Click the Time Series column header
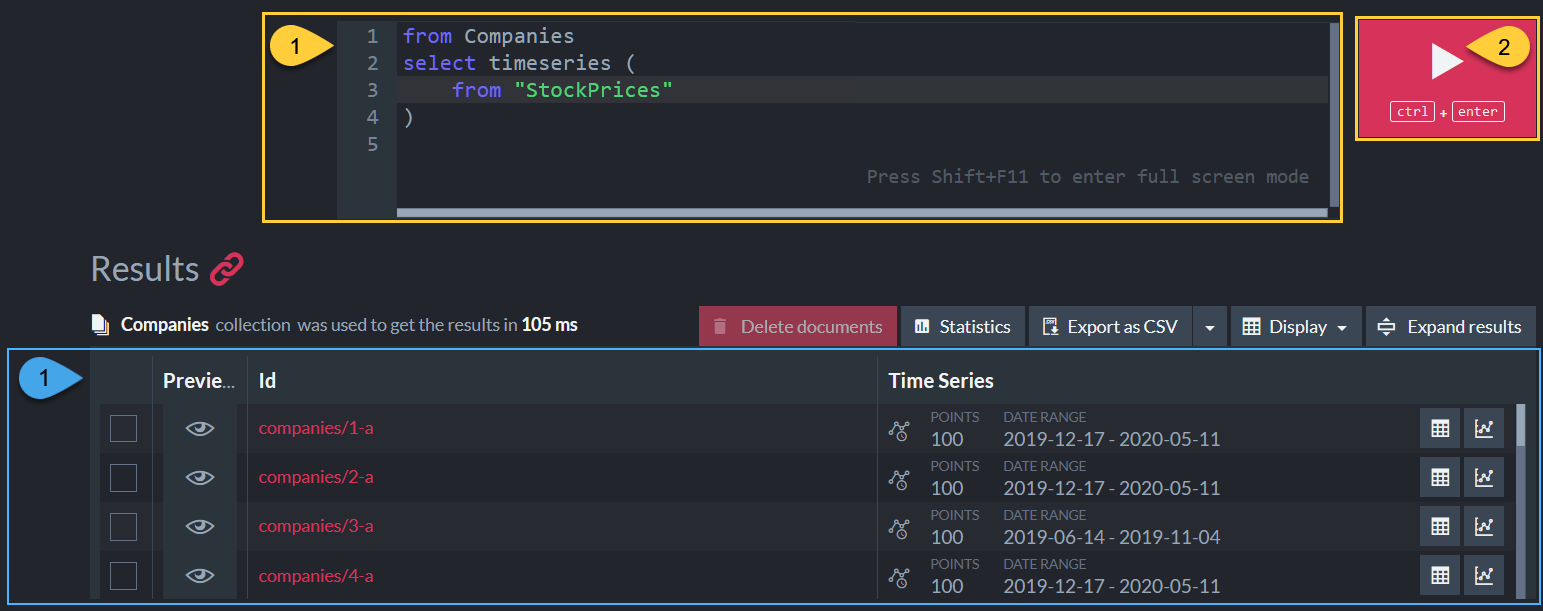Screen dimensions: 1543x611 [941, 381]
